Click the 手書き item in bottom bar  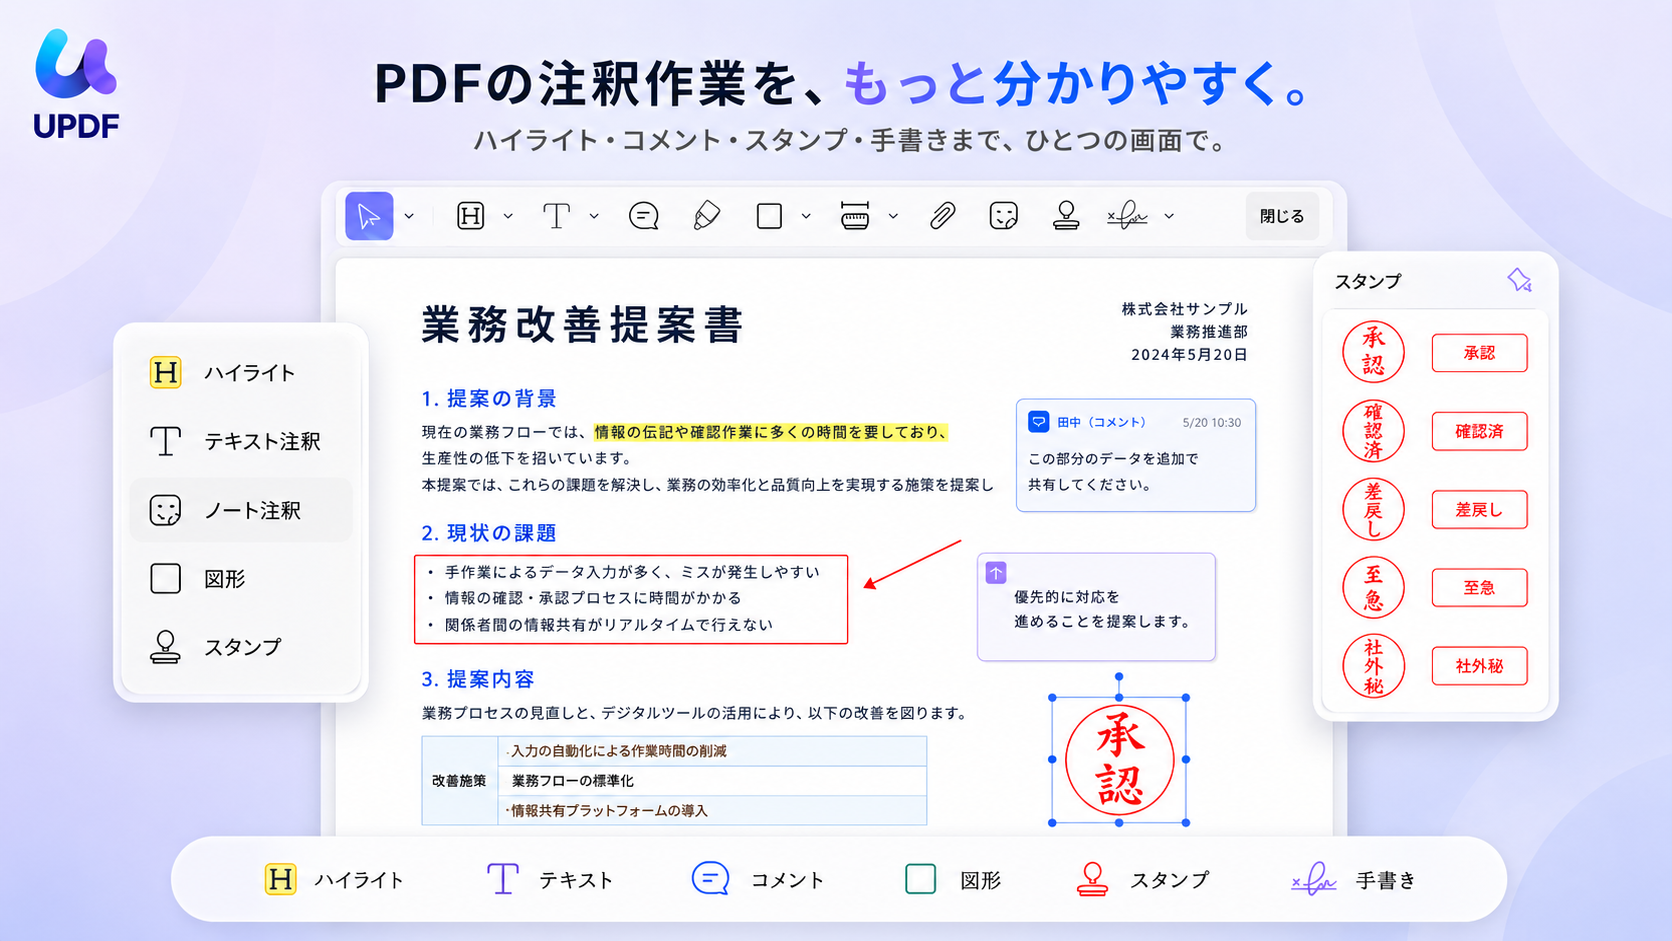pyautogui.click(x=1354, y=880)
